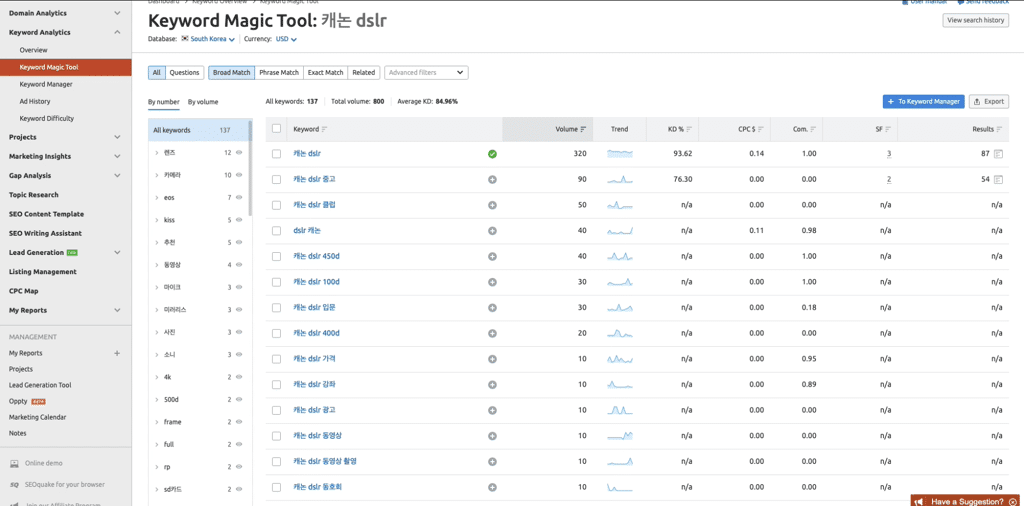Open SERP results icon for 54 results
1024x506 pixels.
tap(998, 180)
